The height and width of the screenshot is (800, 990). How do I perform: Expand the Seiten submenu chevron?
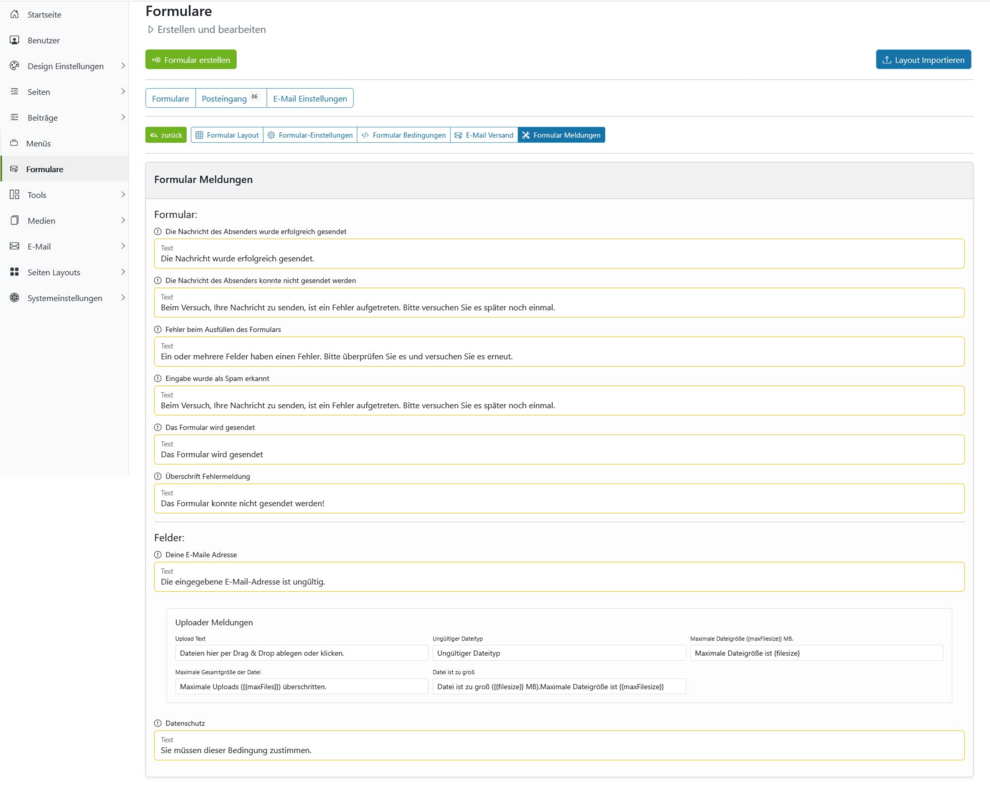pos(123,92)
